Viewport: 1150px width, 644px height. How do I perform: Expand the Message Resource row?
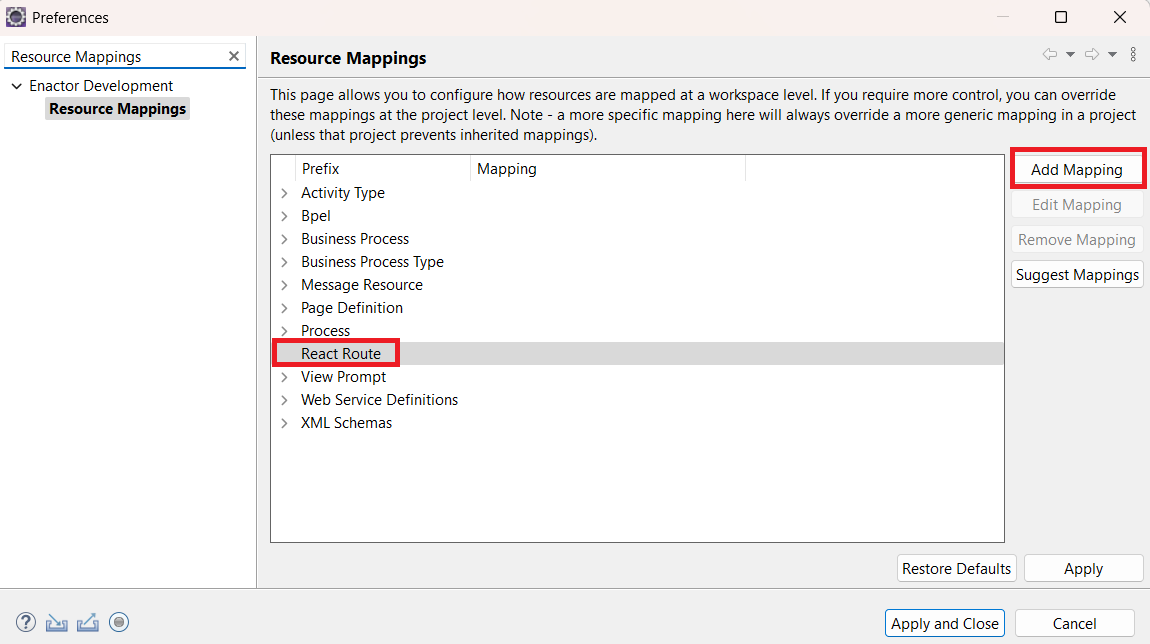click(285, 285)
